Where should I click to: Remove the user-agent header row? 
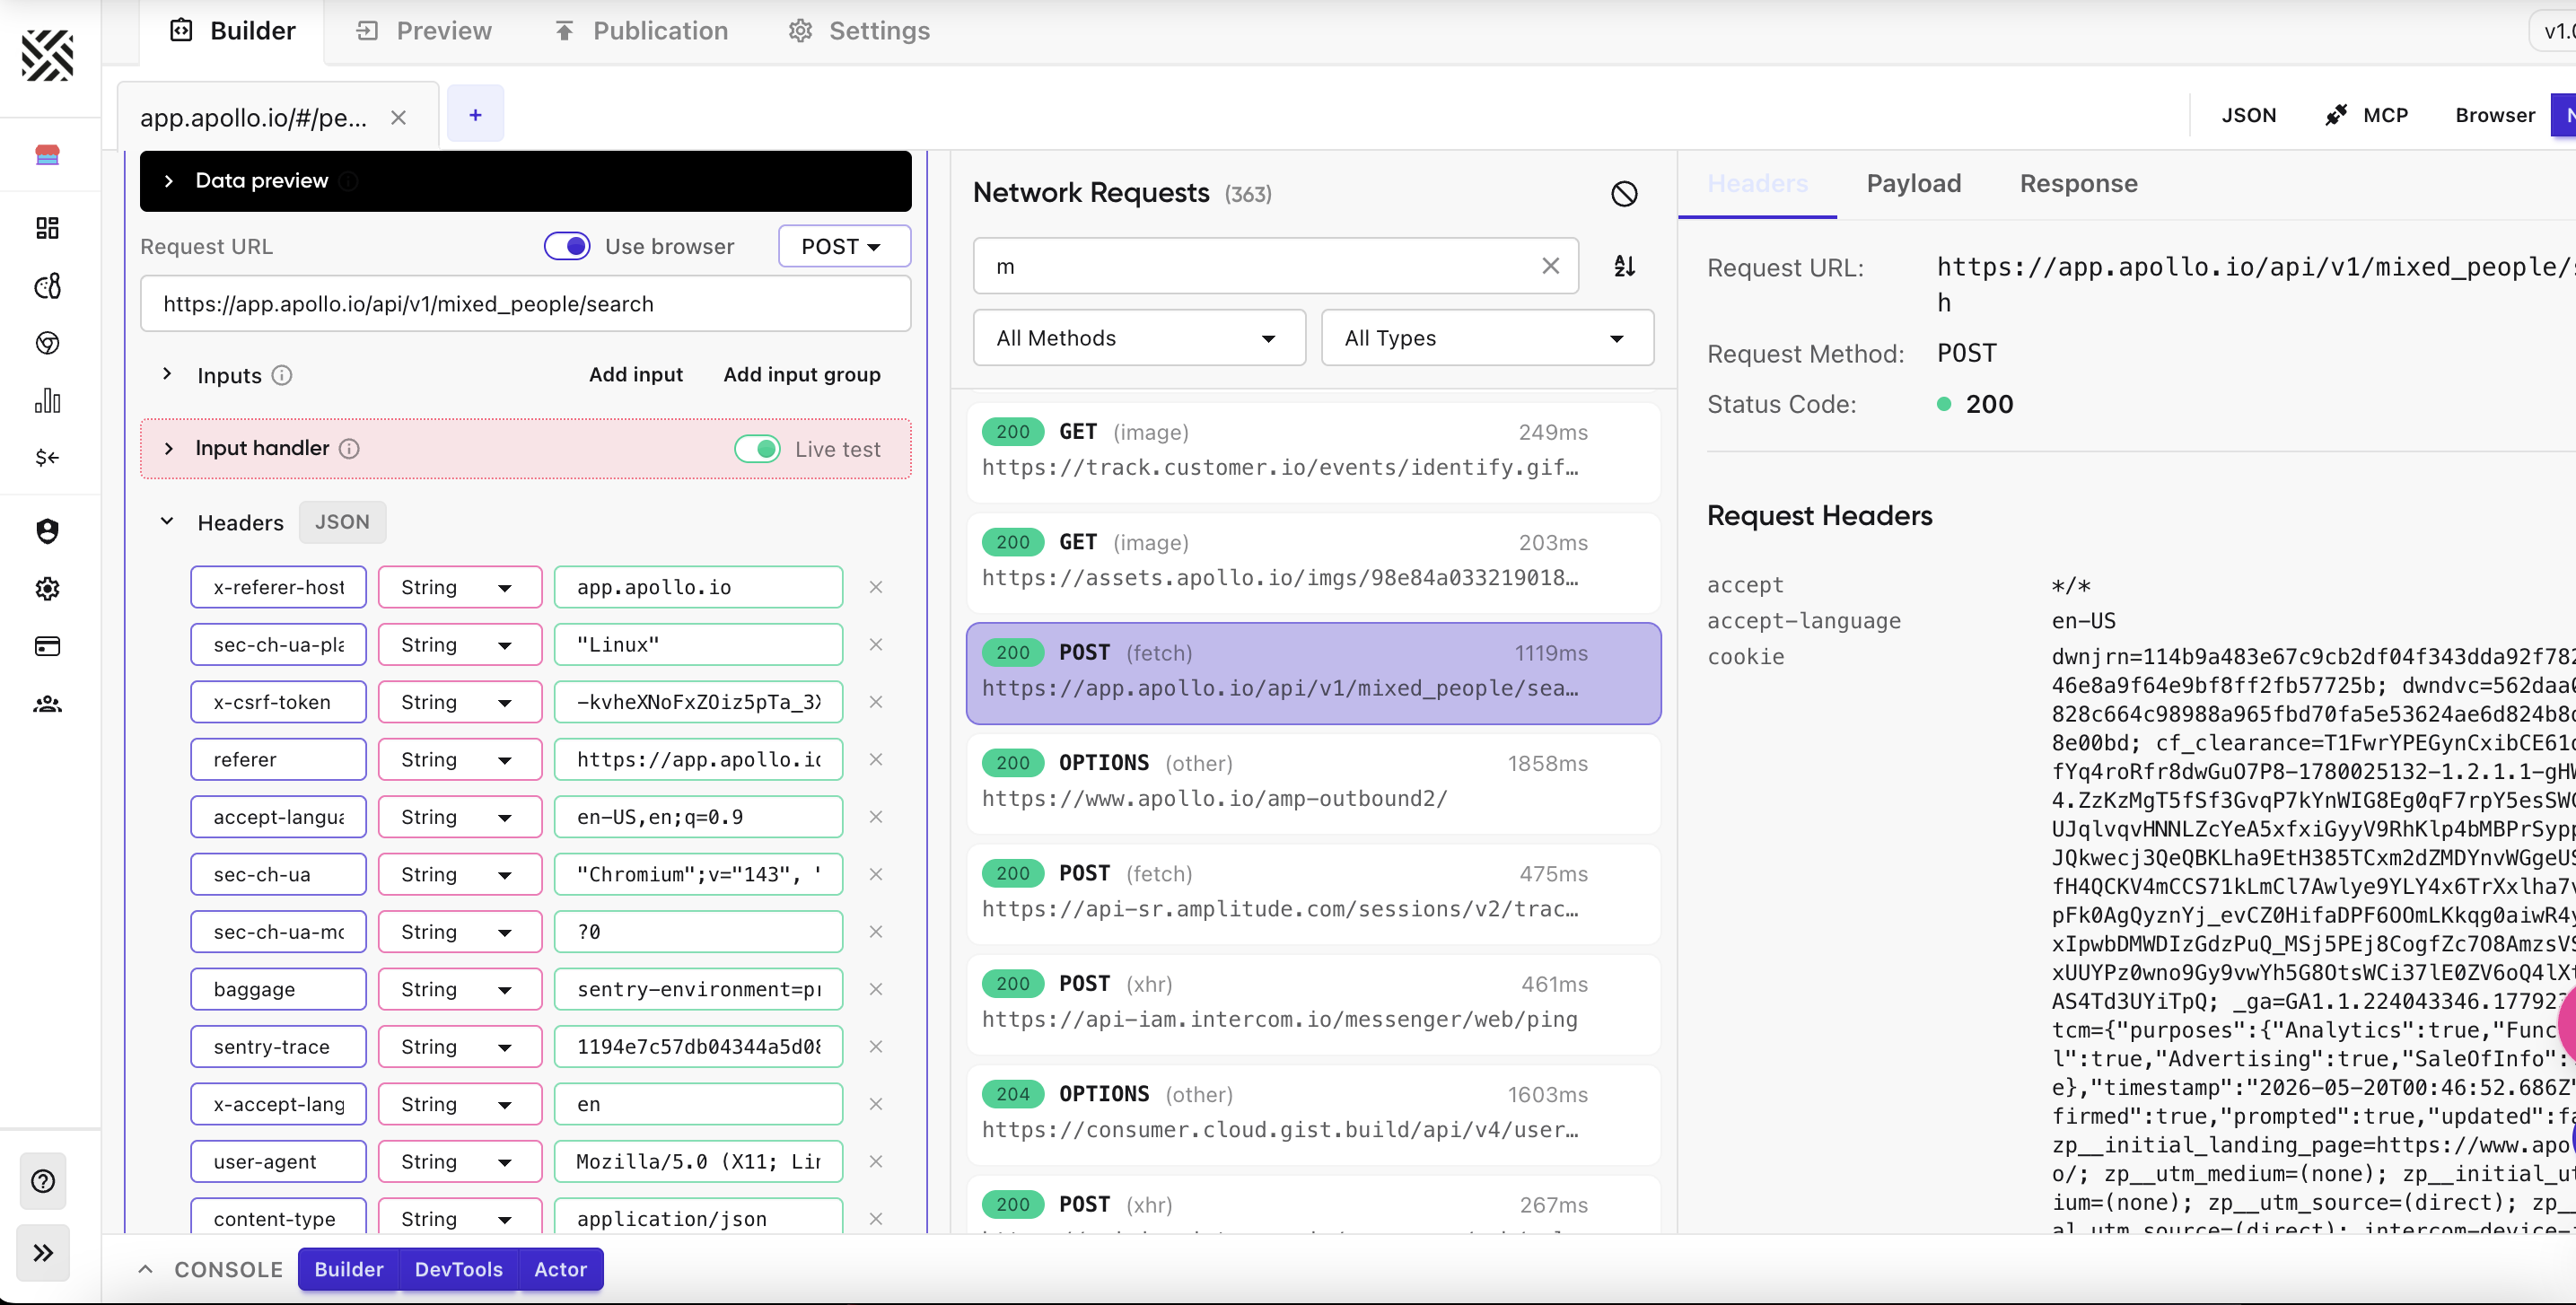pyautogui.click(x=875, y=1162)
